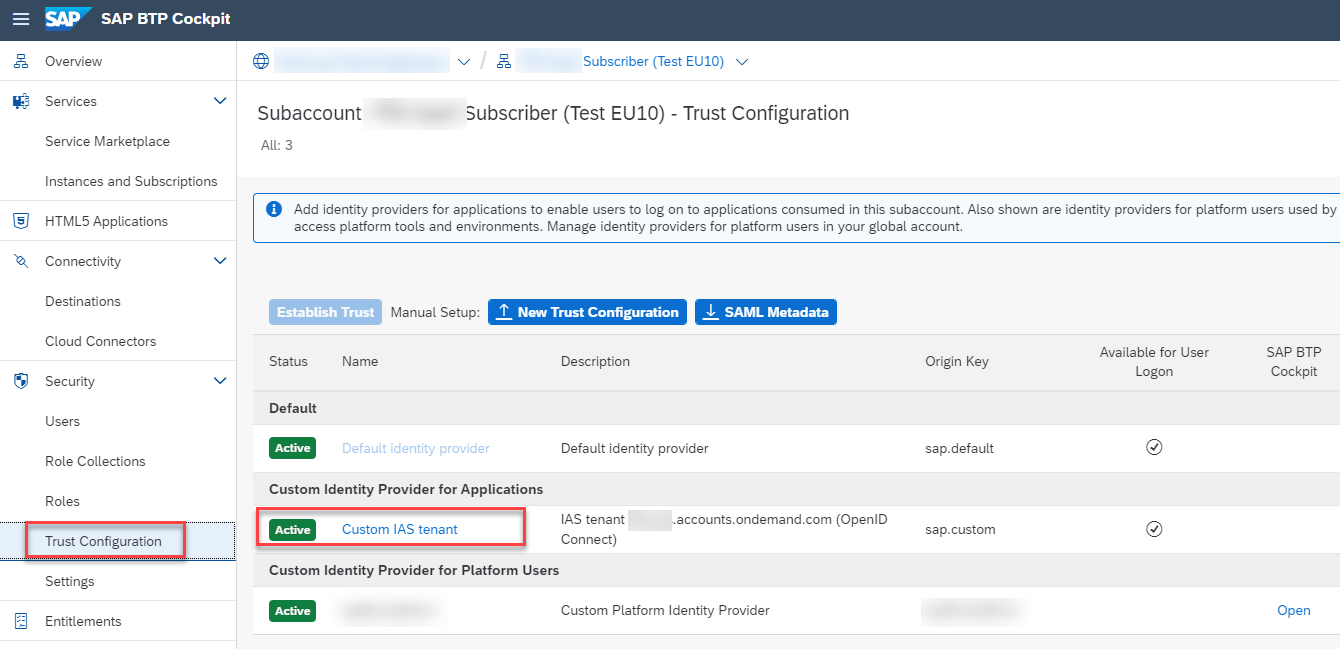This screenshot has height=649, width=1340.
Task: Click the Services puzzle icon
Action: click(21, 101)
